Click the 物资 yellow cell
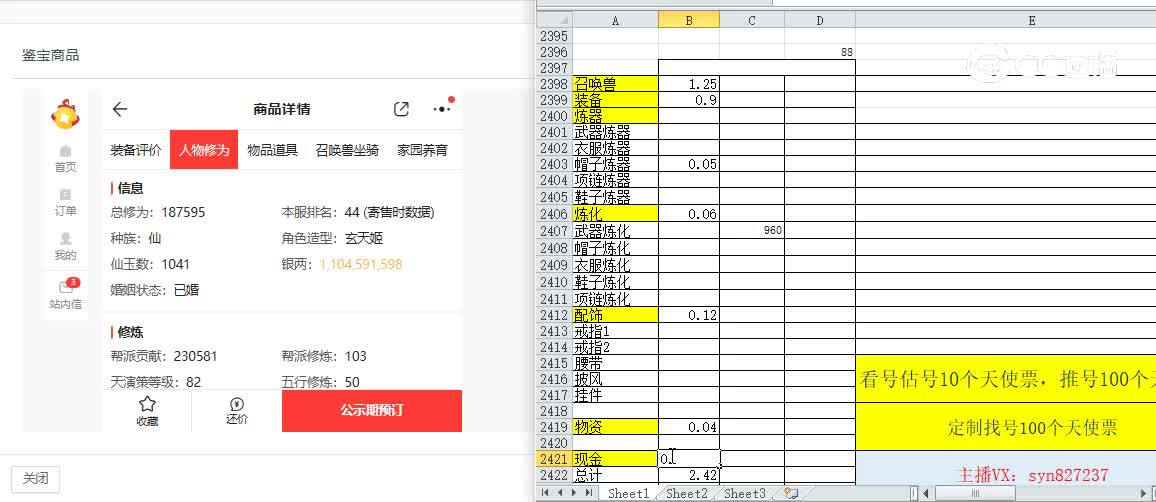This screenshot has width=1156, height=502. pyautogui.click(x=616, y=427)
